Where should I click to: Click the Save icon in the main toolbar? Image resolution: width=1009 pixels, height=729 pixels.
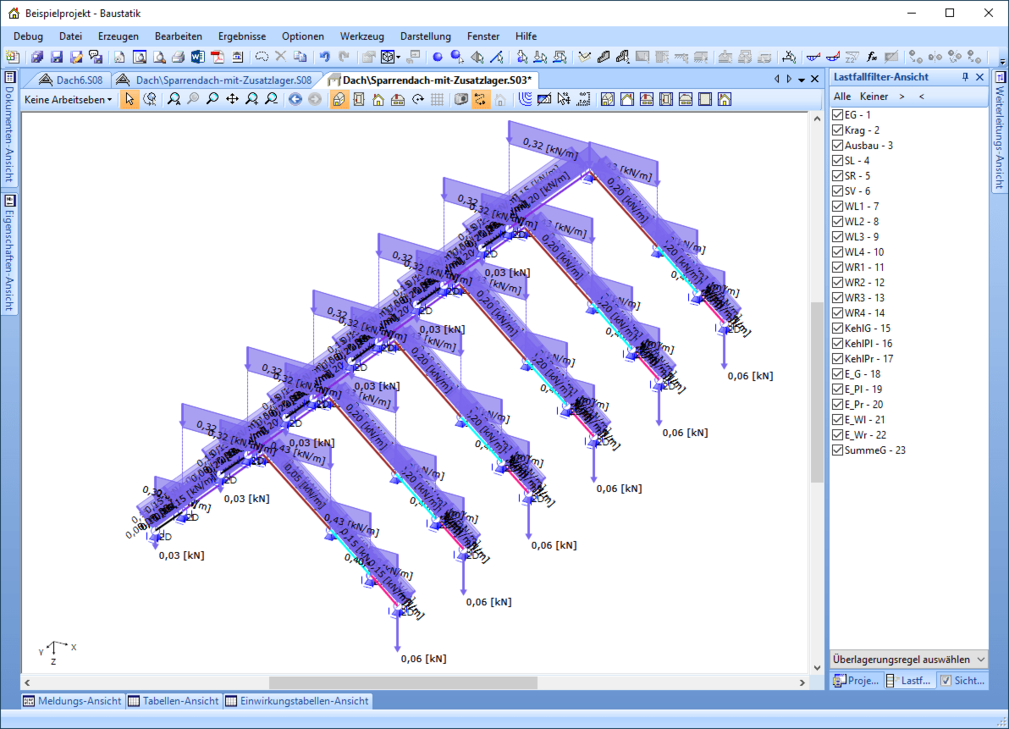[x=56, y=57]
